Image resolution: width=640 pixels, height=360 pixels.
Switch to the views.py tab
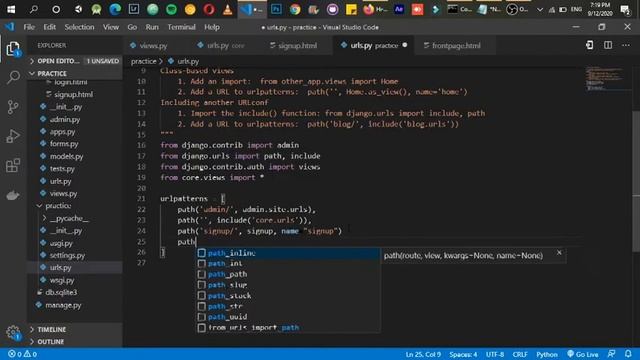[153, 45]
